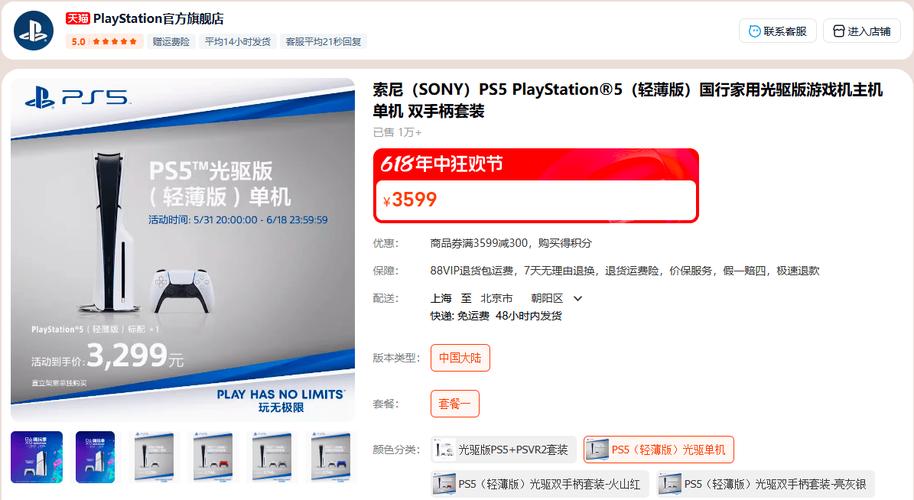Viewport: 914px width, 500px height.
Task: Choose PS5 光驱双手柄套装-亮灰银 option
Action: [x=765, y=484]
